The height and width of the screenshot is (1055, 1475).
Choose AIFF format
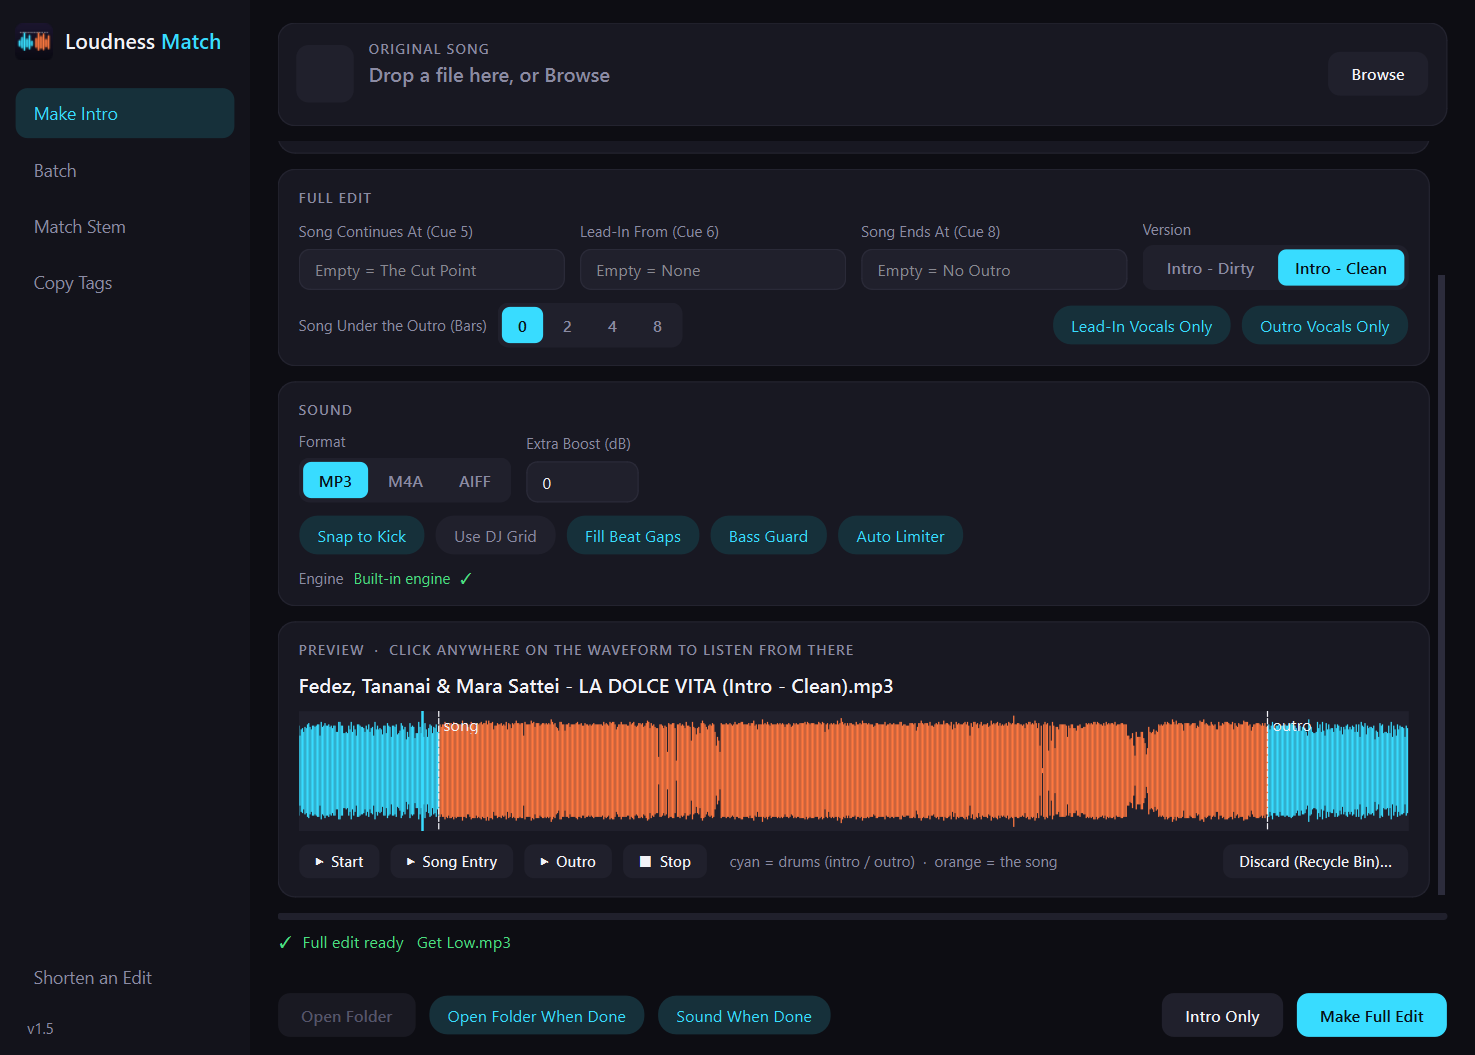[x=474, y=481]
